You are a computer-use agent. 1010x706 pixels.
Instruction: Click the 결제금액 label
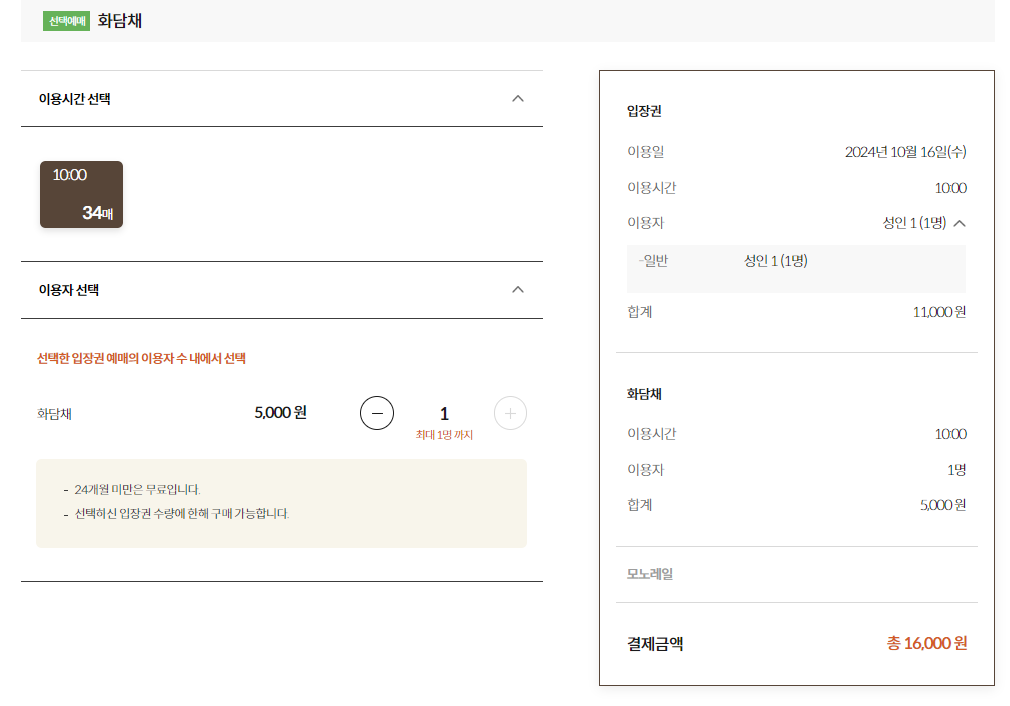pos(654,643)
